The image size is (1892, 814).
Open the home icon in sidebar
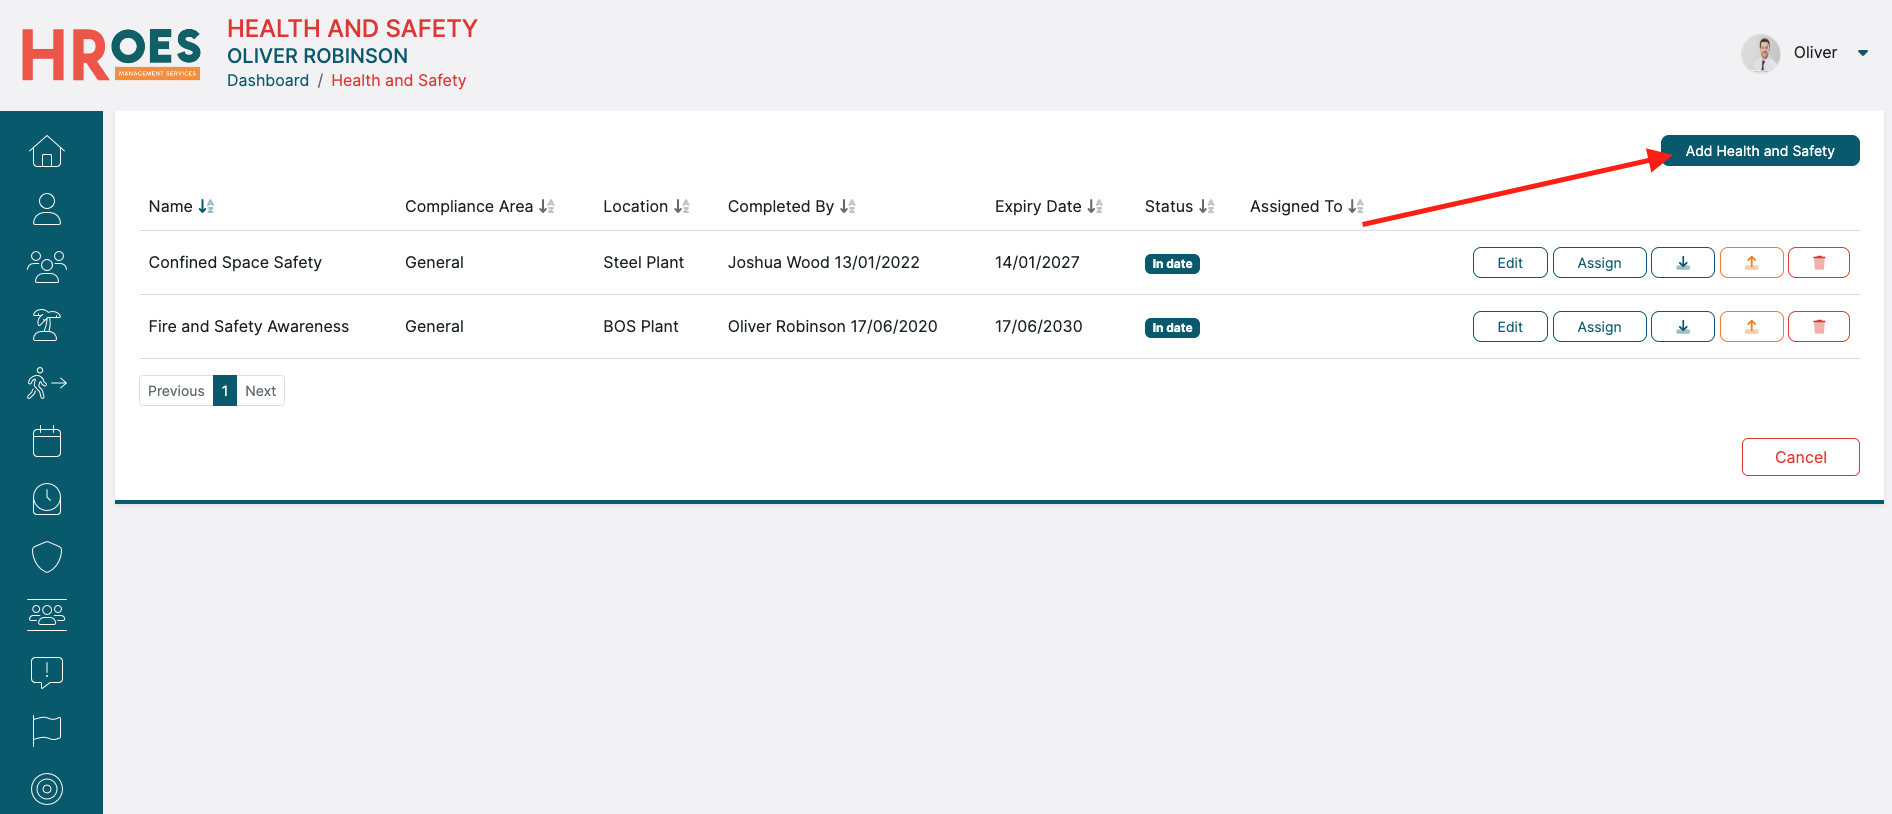(x=47, y=151)
